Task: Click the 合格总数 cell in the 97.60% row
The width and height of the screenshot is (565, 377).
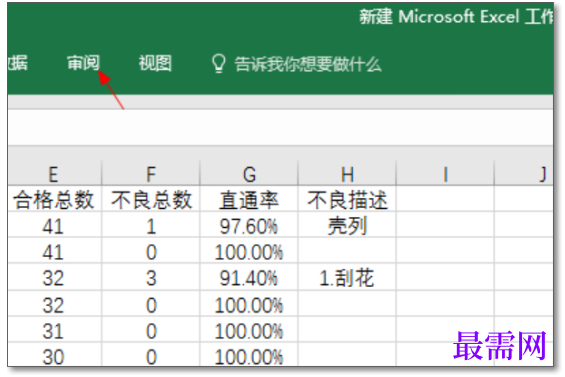Action: tap(55, 225)
